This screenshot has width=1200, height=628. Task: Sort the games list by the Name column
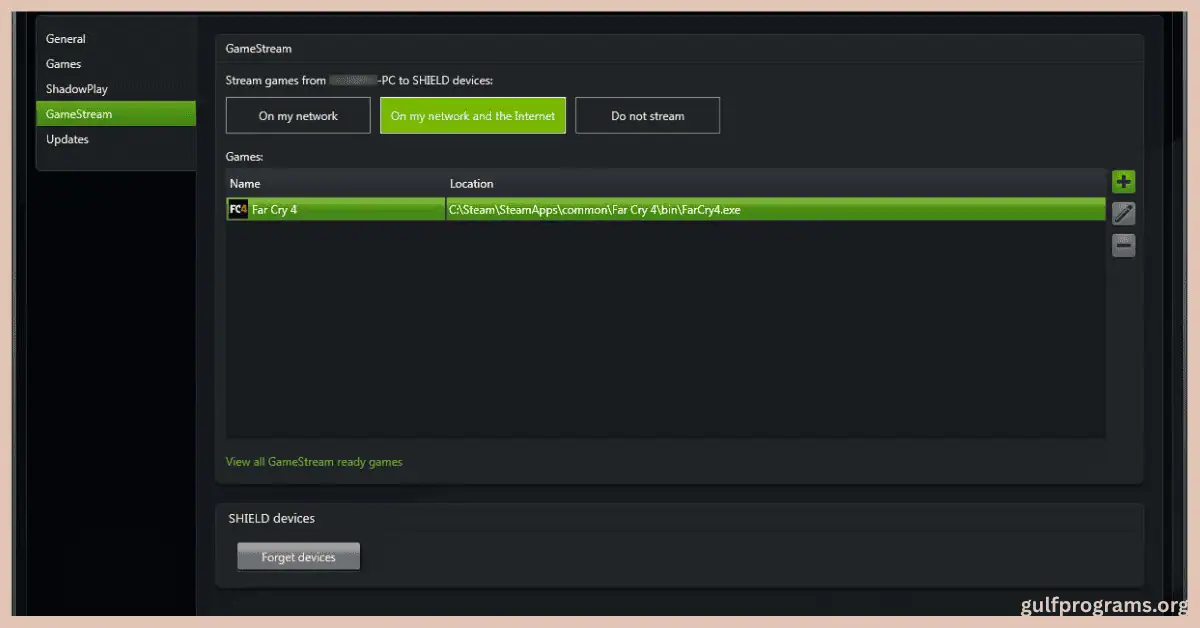click(245, 184)
